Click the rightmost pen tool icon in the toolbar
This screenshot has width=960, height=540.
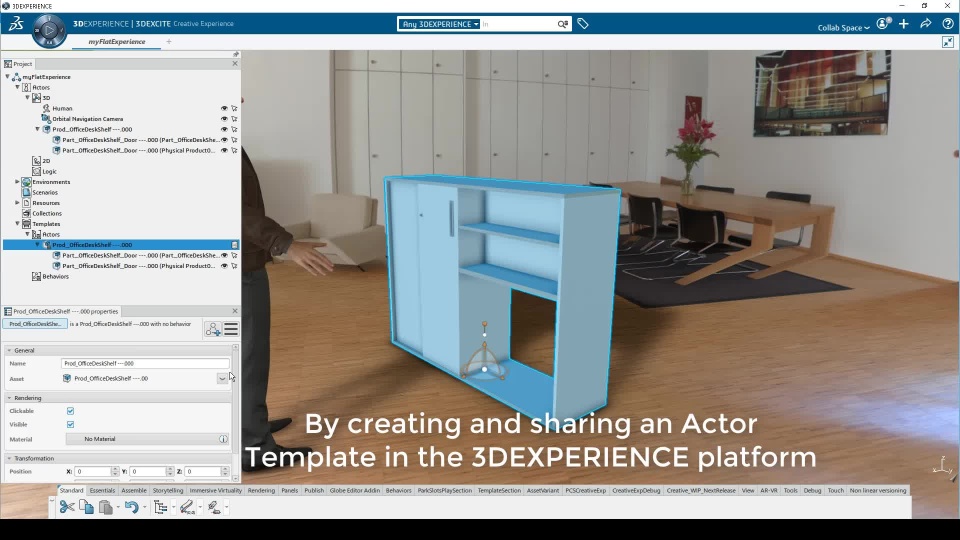[x=214, y=507]
